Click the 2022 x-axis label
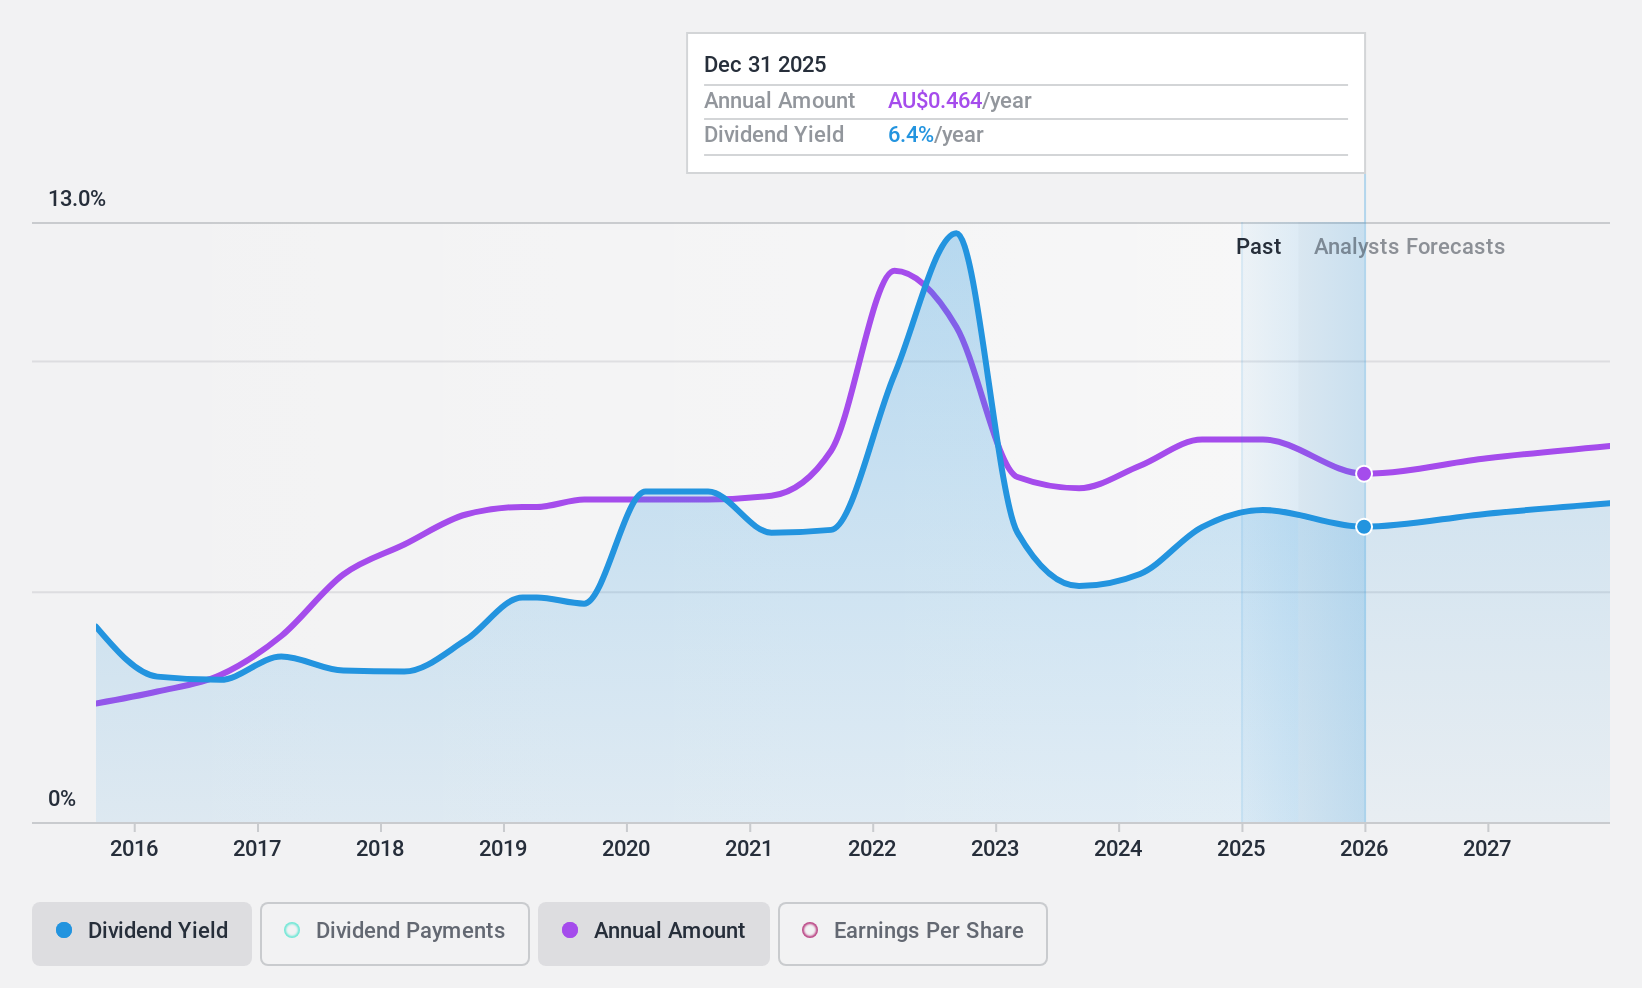Viewport: 1642px width, 988px height. (872, 849)
